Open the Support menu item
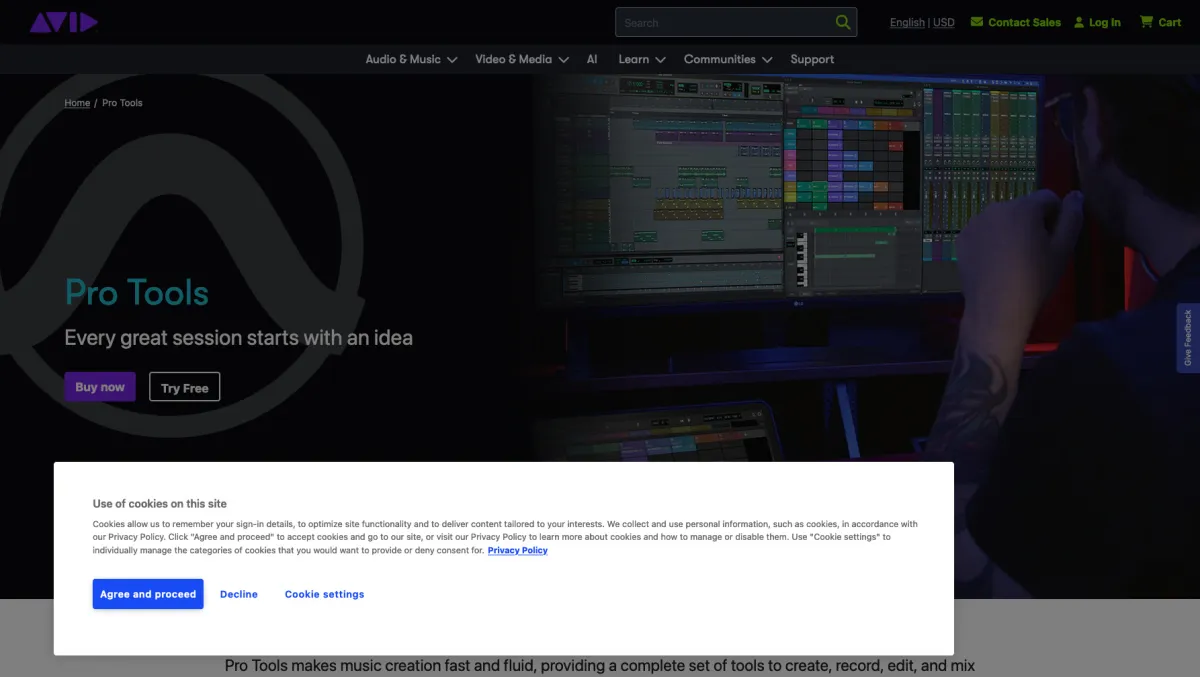Image resolution: width=1200 pixels, height=677 pixels. (812, 59)
